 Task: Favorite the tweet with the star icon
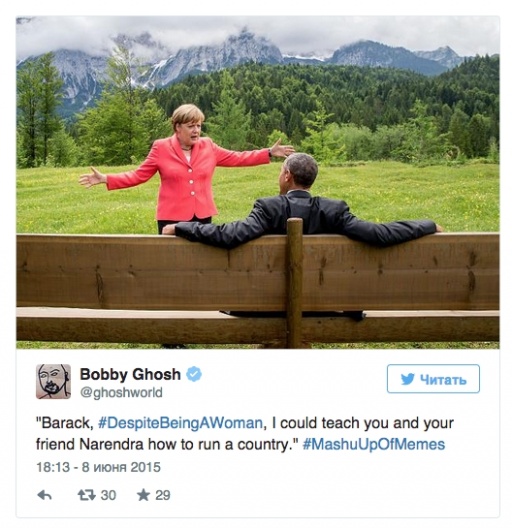(143, 495)
